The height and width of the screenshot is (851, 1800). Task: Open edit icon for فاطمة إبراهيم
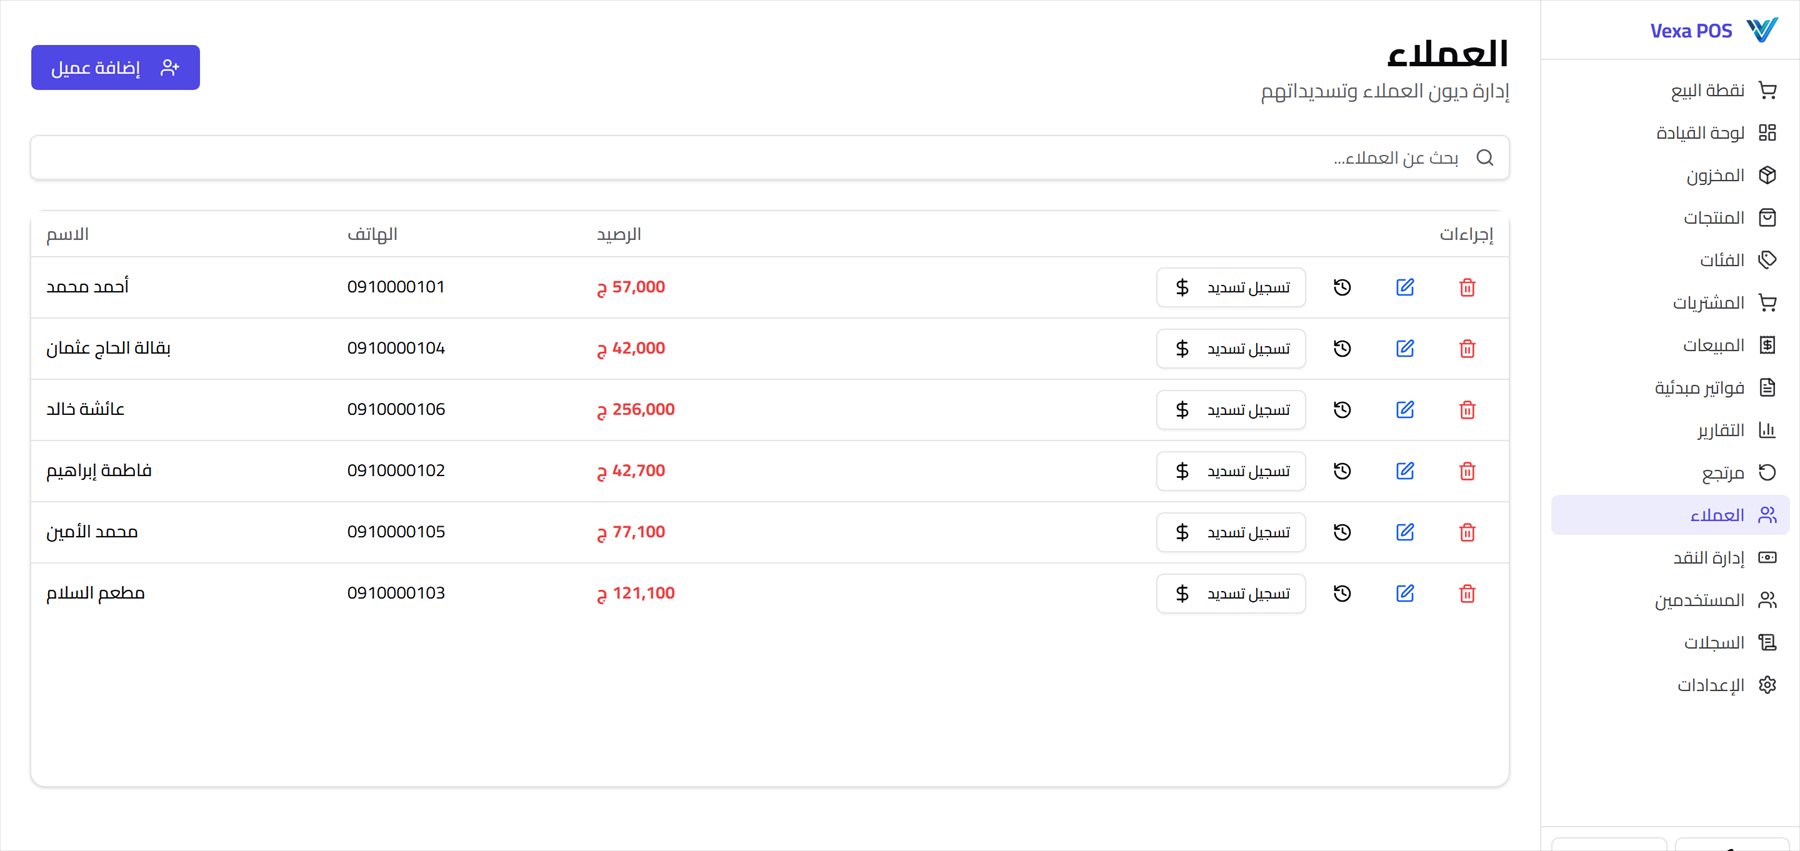point(1405,471)
